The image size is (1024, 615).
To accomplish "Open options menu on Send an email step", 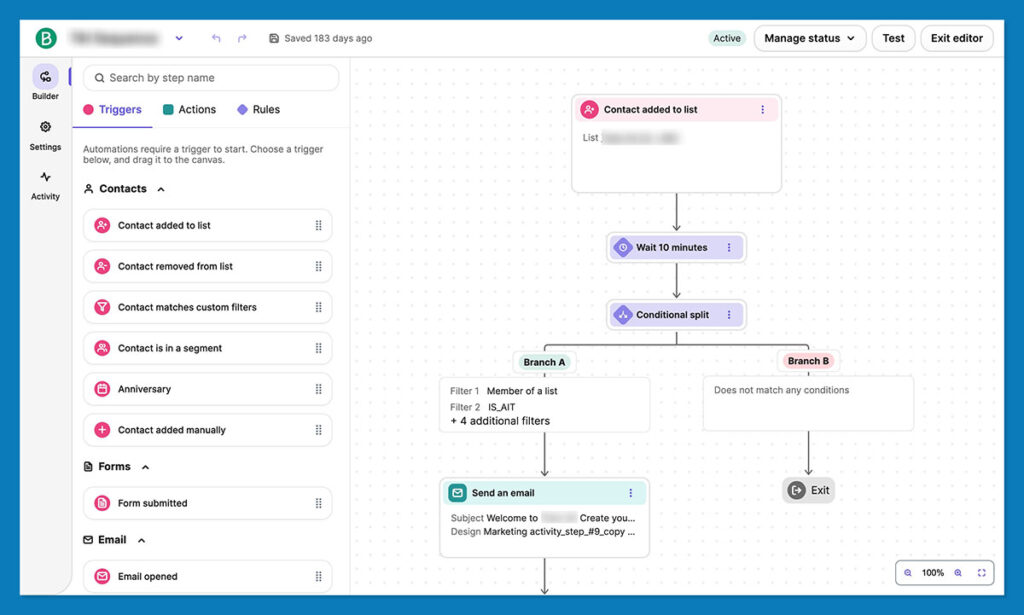I will click(x=631, y=492).
